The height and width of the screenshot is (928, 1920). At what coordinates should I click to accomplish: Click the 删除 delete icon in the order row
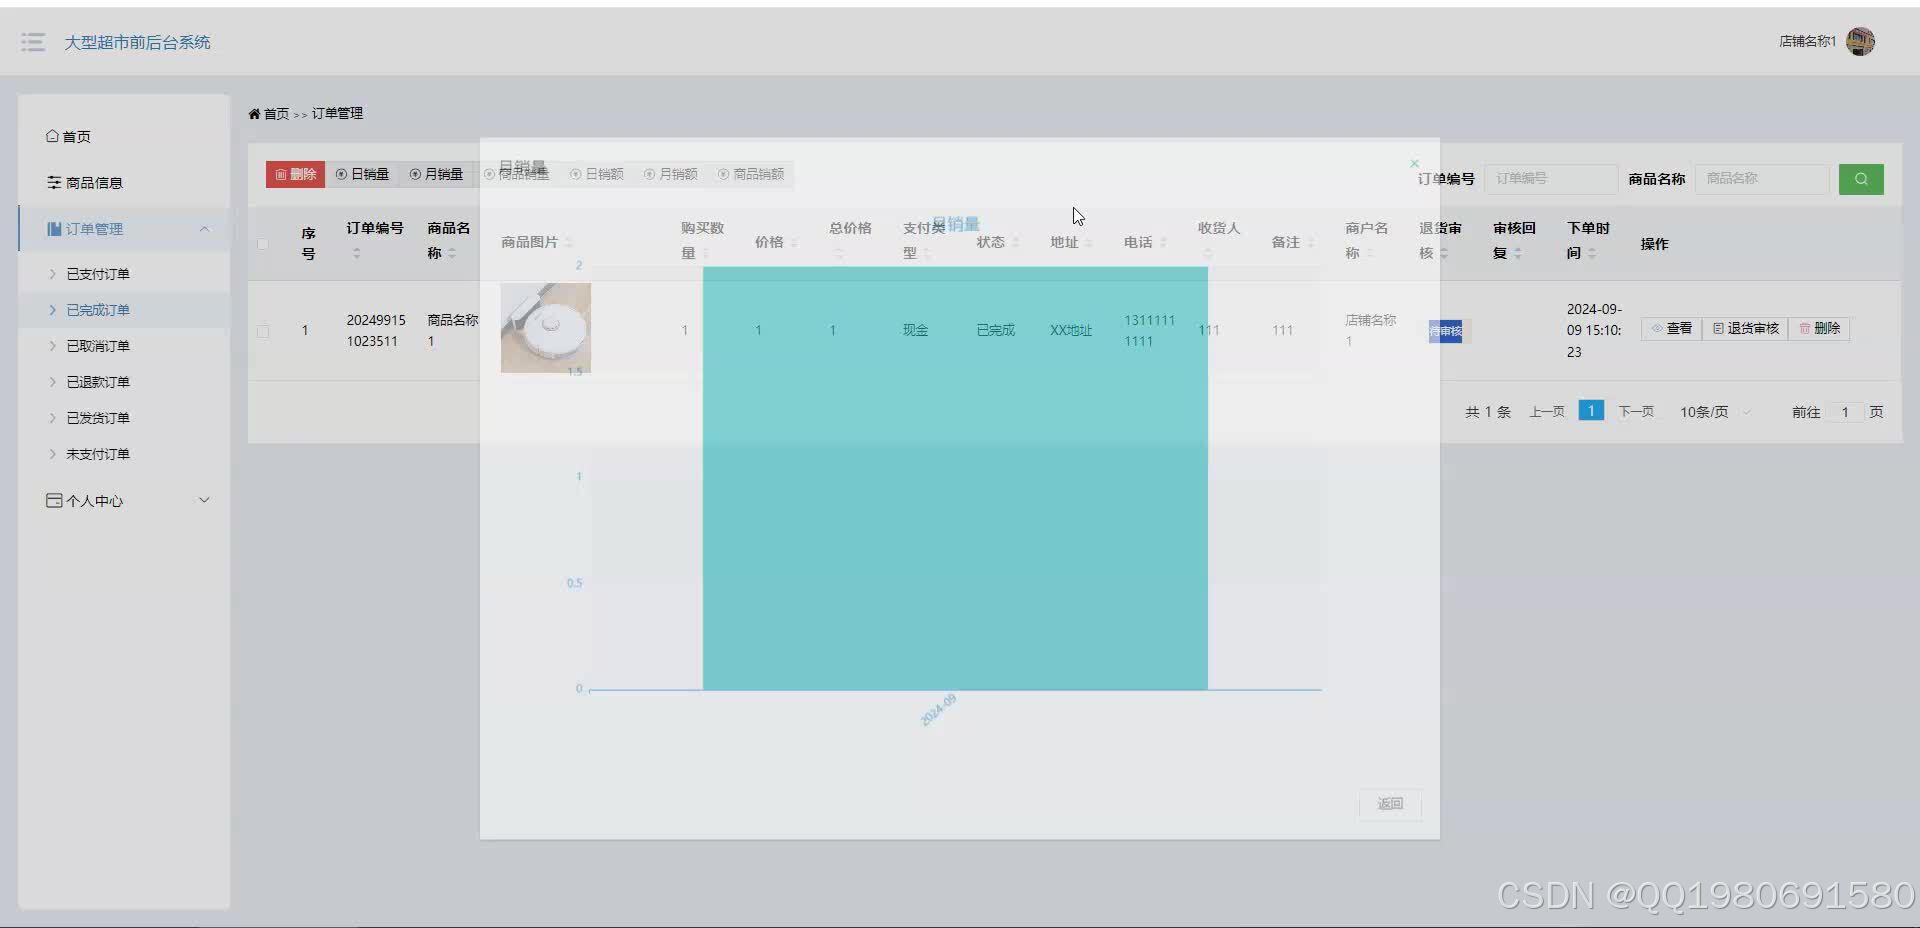1819,328
